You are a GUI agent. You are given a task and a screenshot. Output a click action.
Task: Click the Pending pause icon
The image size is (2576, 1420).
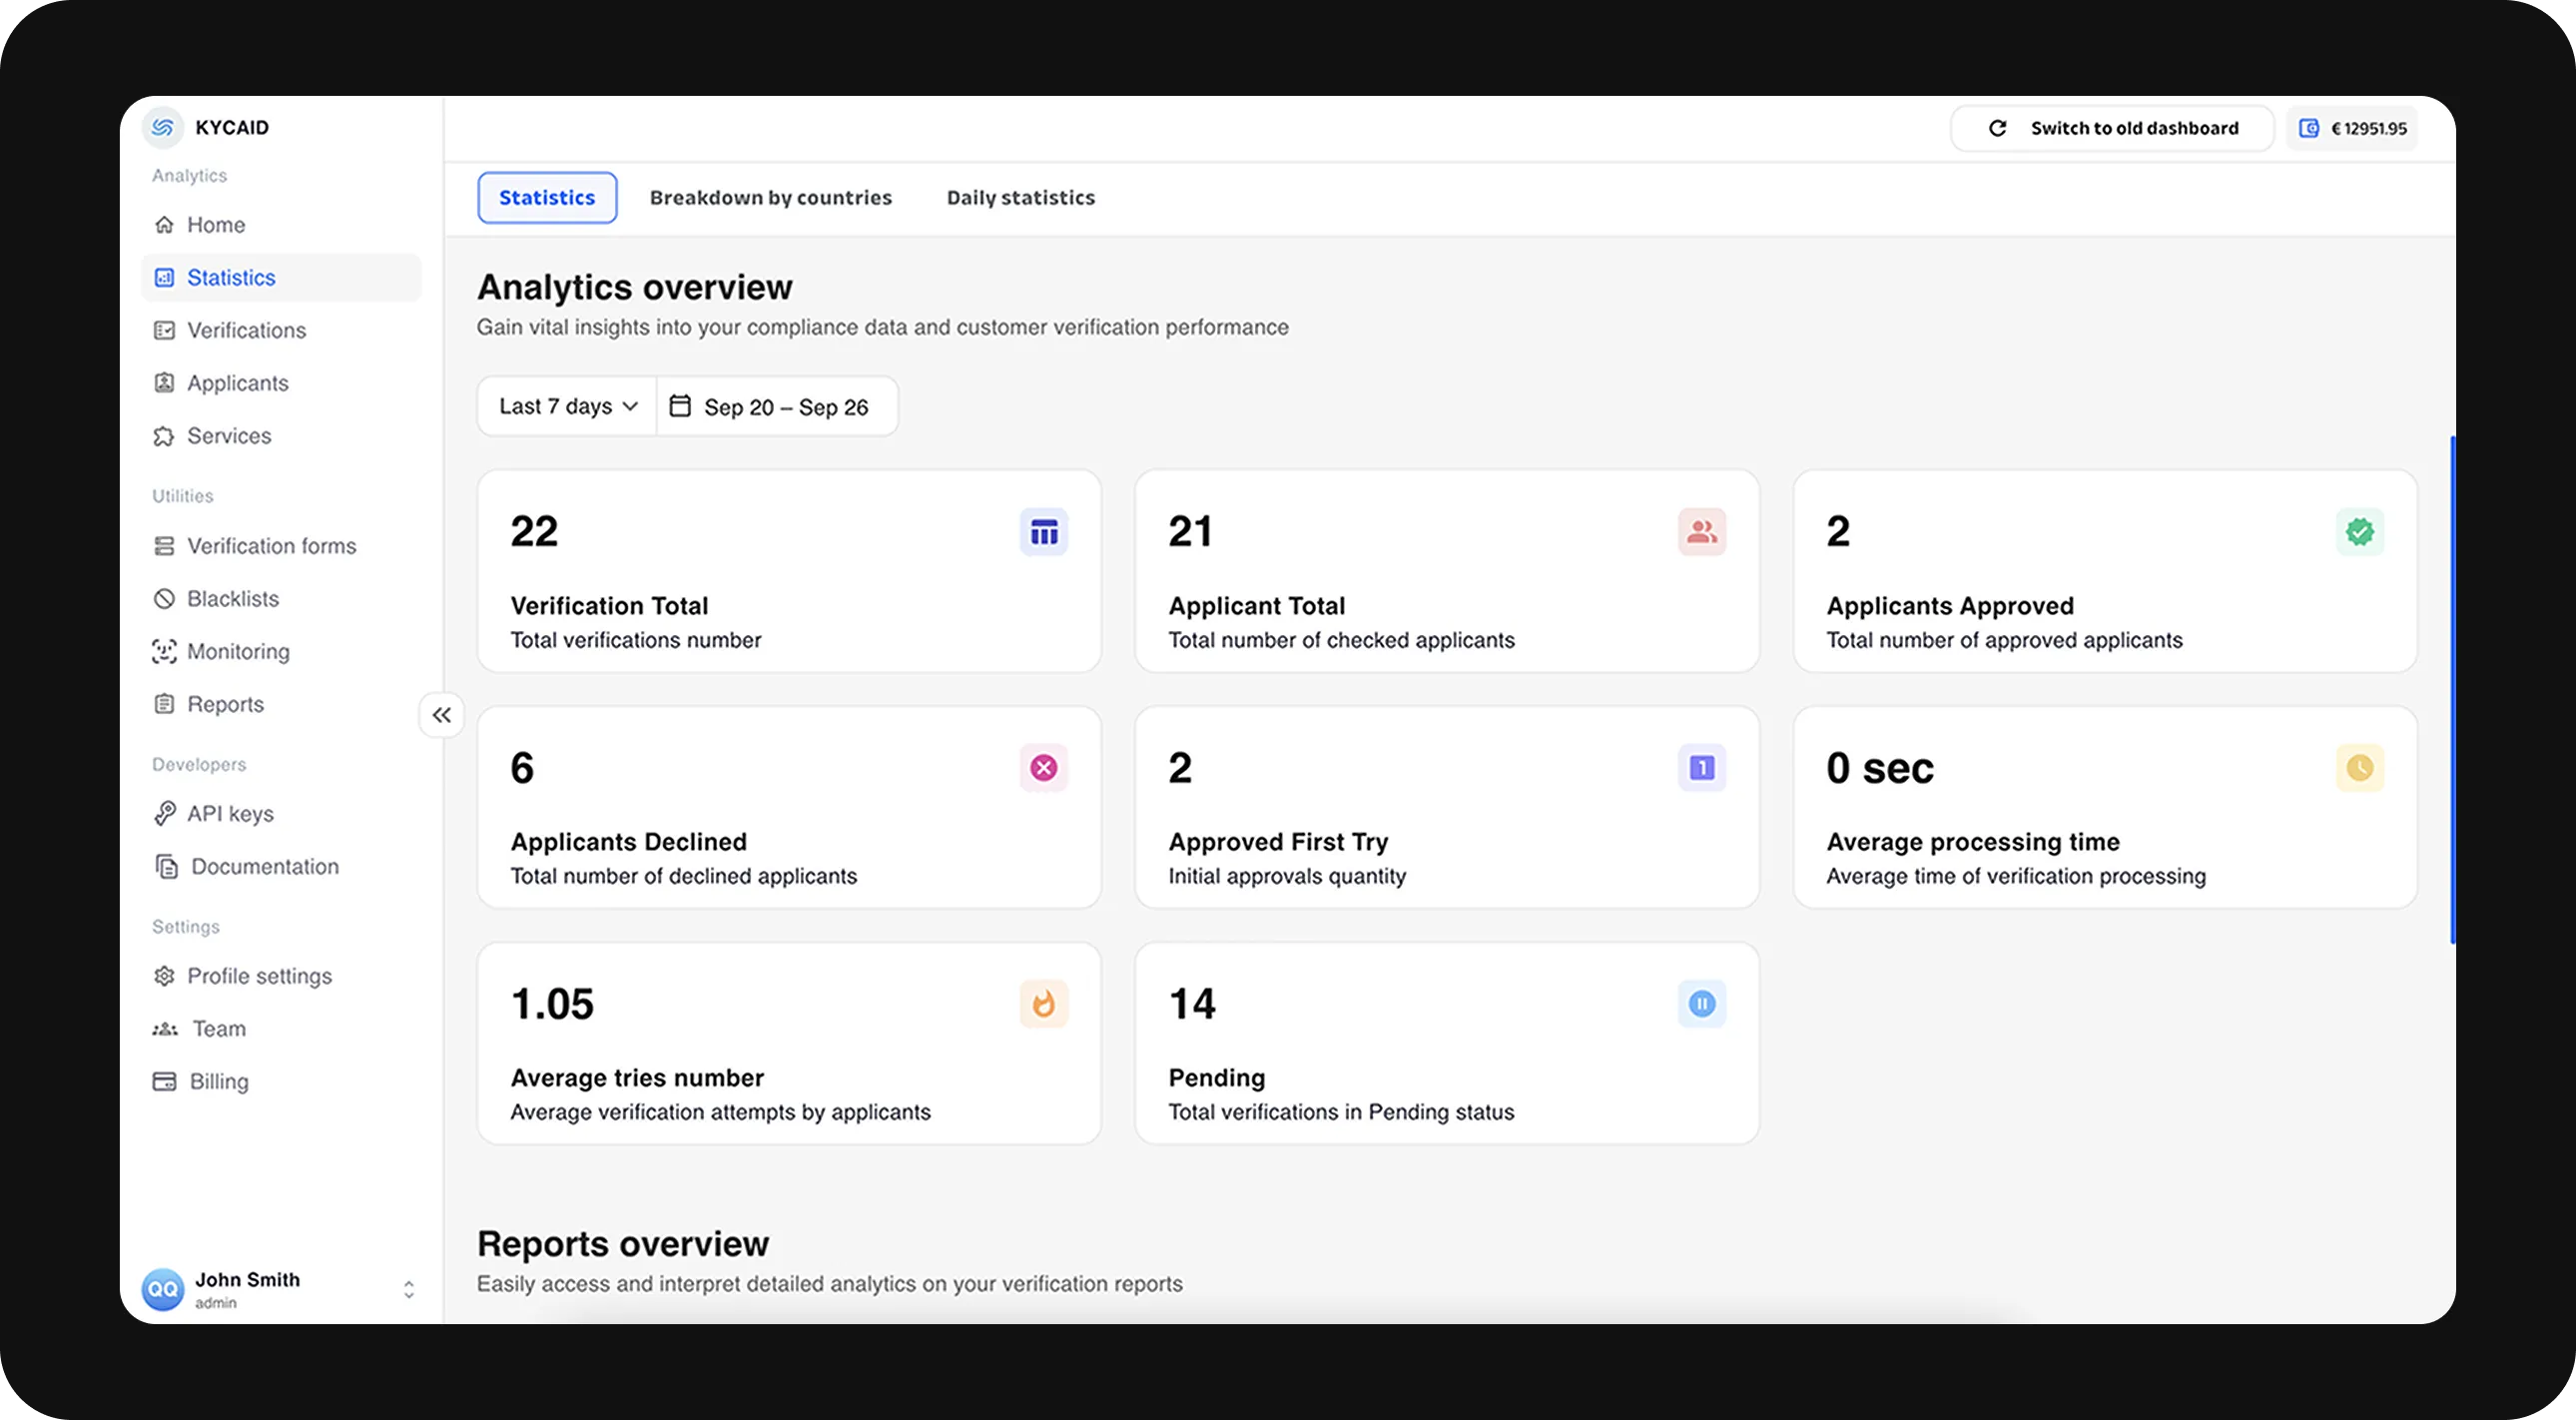(1701, 1004)
